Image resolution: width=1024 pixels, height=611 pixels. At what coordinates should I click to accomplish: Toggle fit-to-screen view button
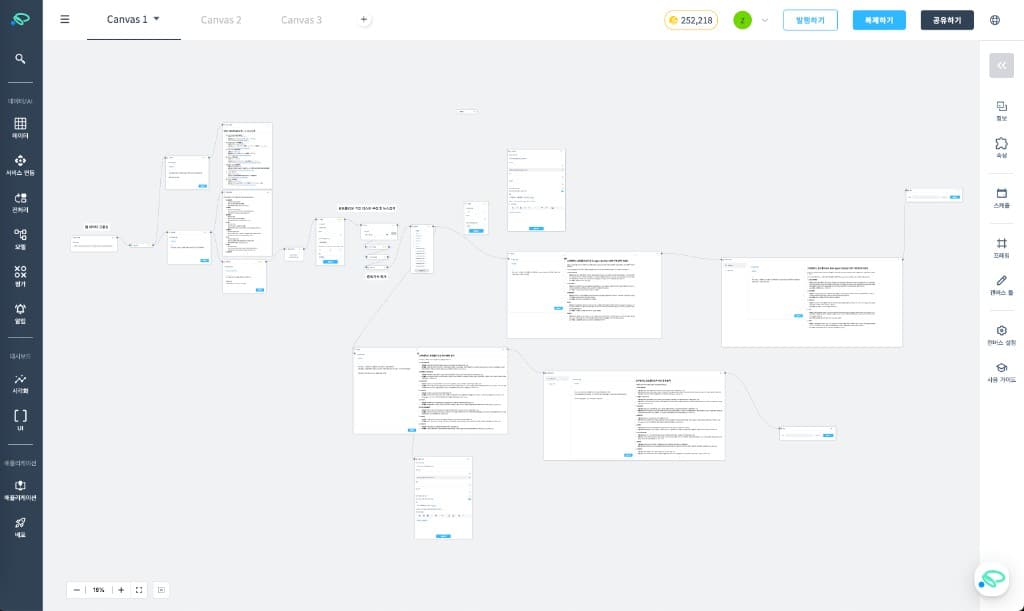139,590
